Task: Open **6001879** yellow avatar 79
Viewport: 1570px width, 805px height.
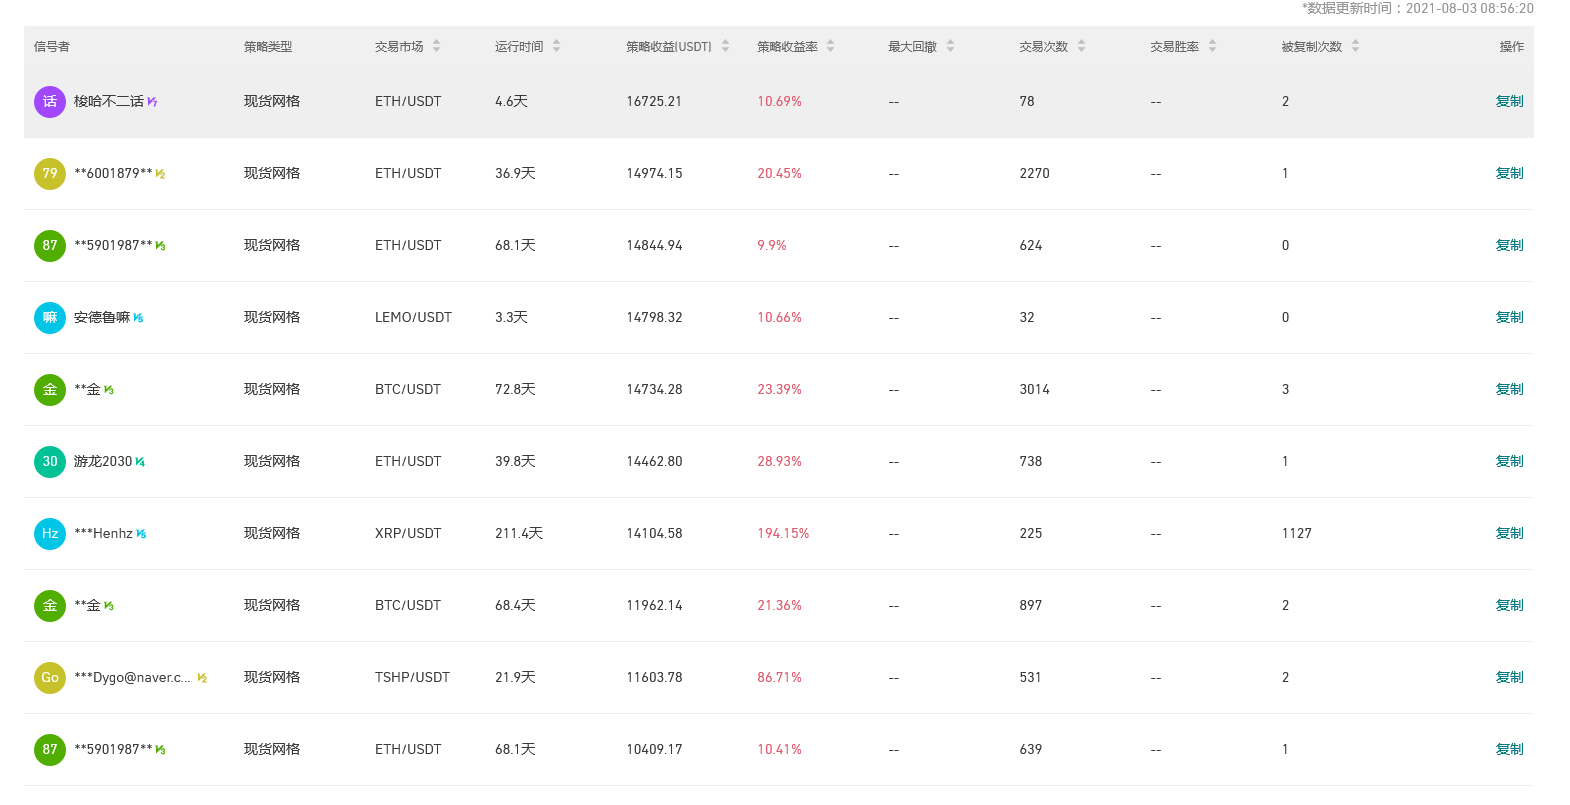Action: point(50,174)
